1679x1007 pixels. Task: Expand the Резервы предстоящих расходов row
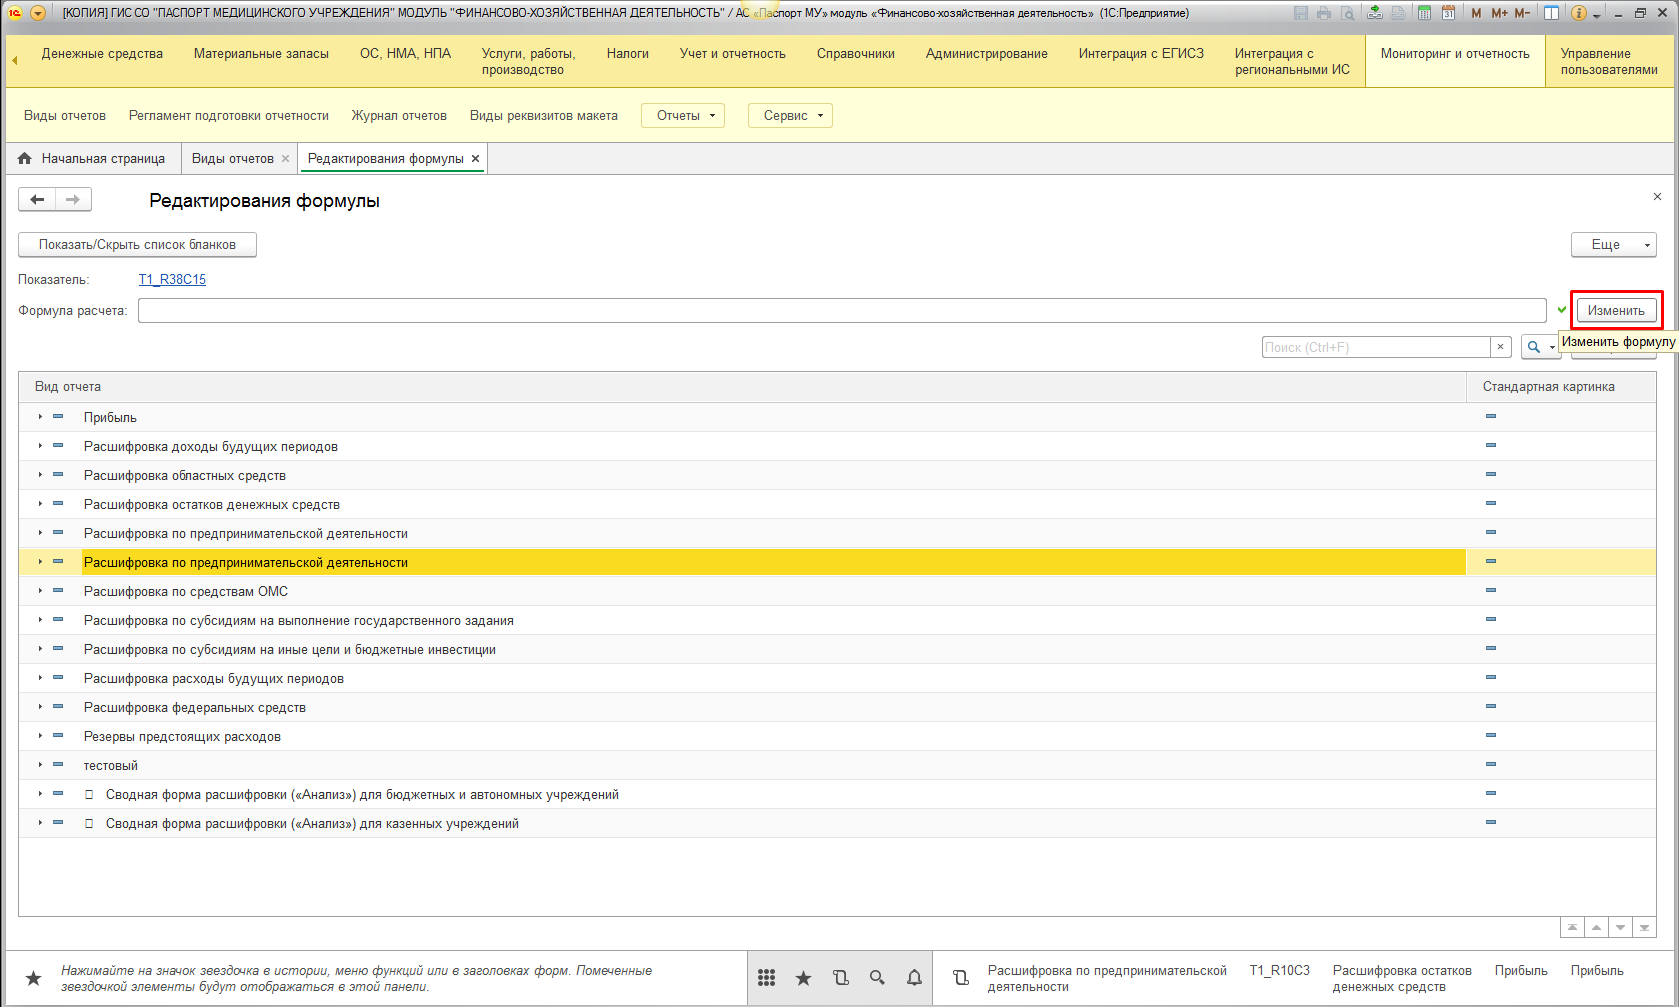pos(40,736)
